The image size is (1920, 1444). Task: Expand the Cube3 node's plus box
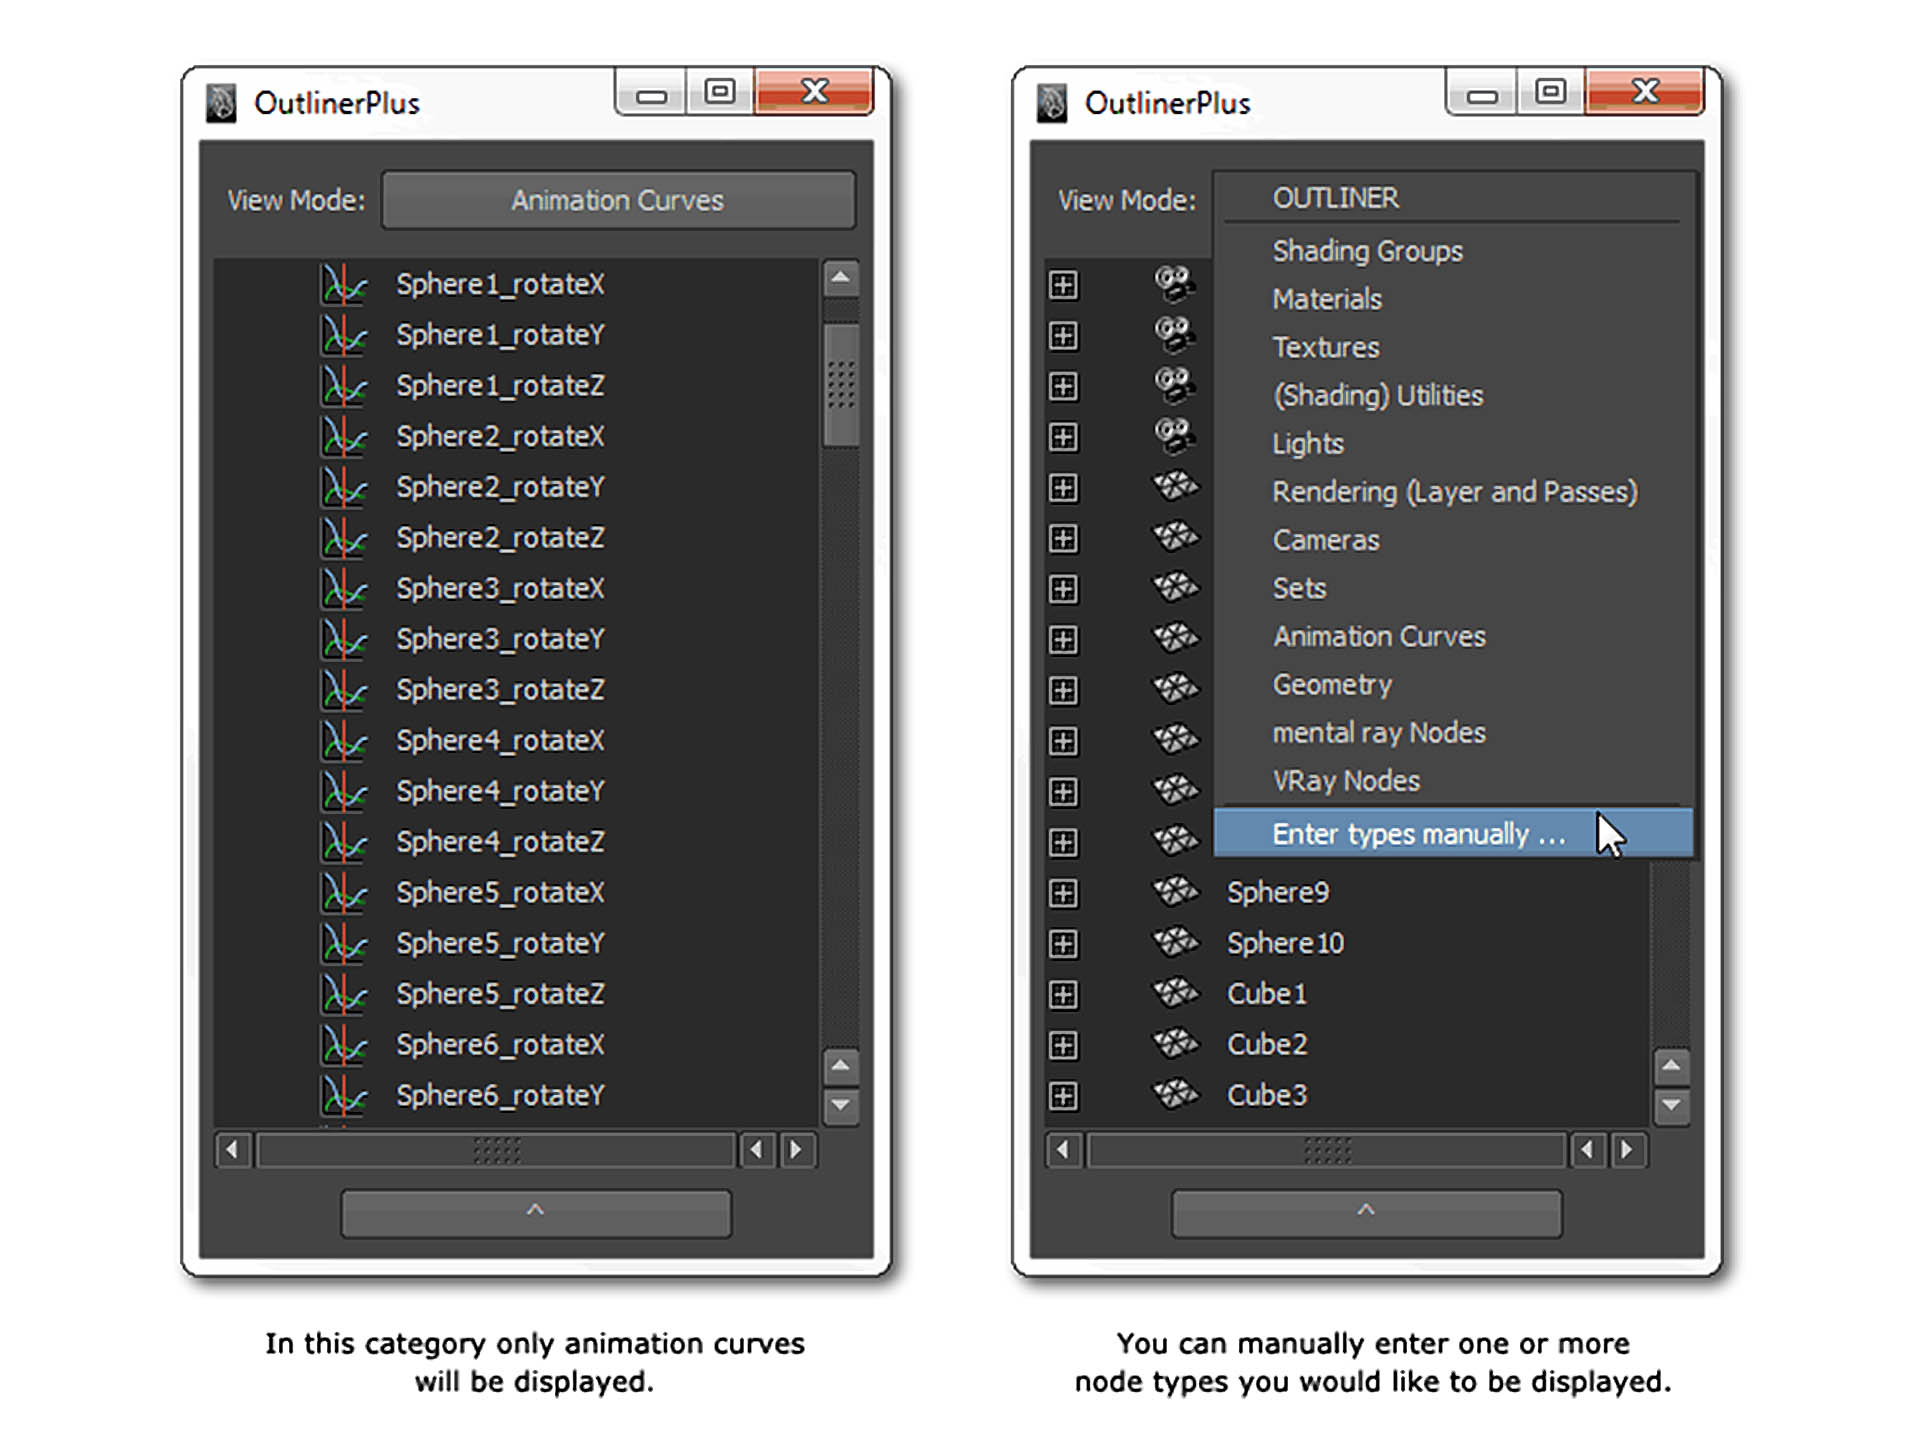[1063, 1096]
